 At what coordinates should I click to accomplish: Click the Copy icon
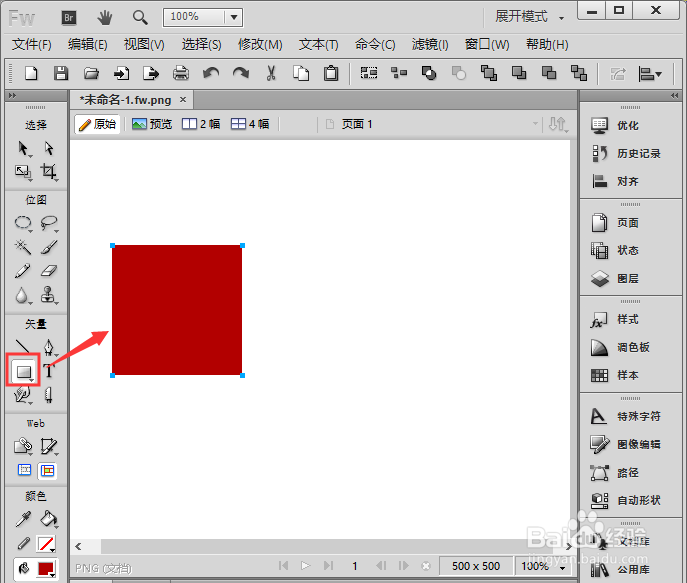click(x=301, y=73)
